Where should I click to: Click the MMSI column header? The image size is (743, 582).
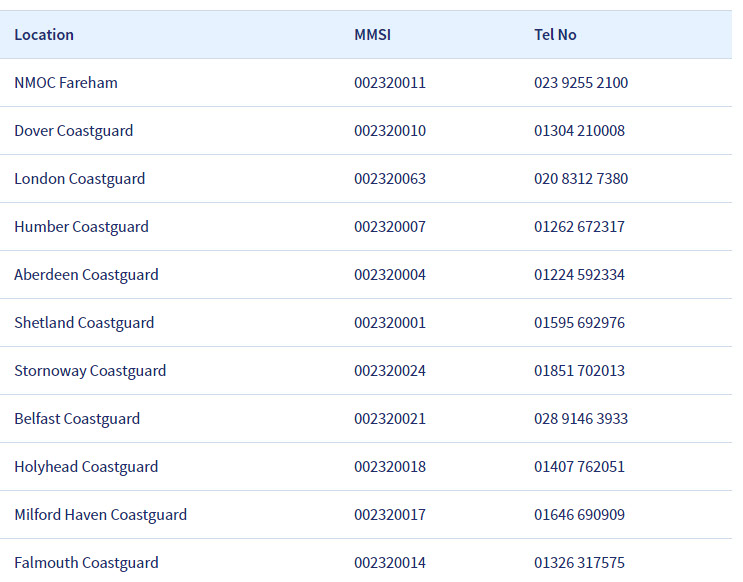[372, 35]
